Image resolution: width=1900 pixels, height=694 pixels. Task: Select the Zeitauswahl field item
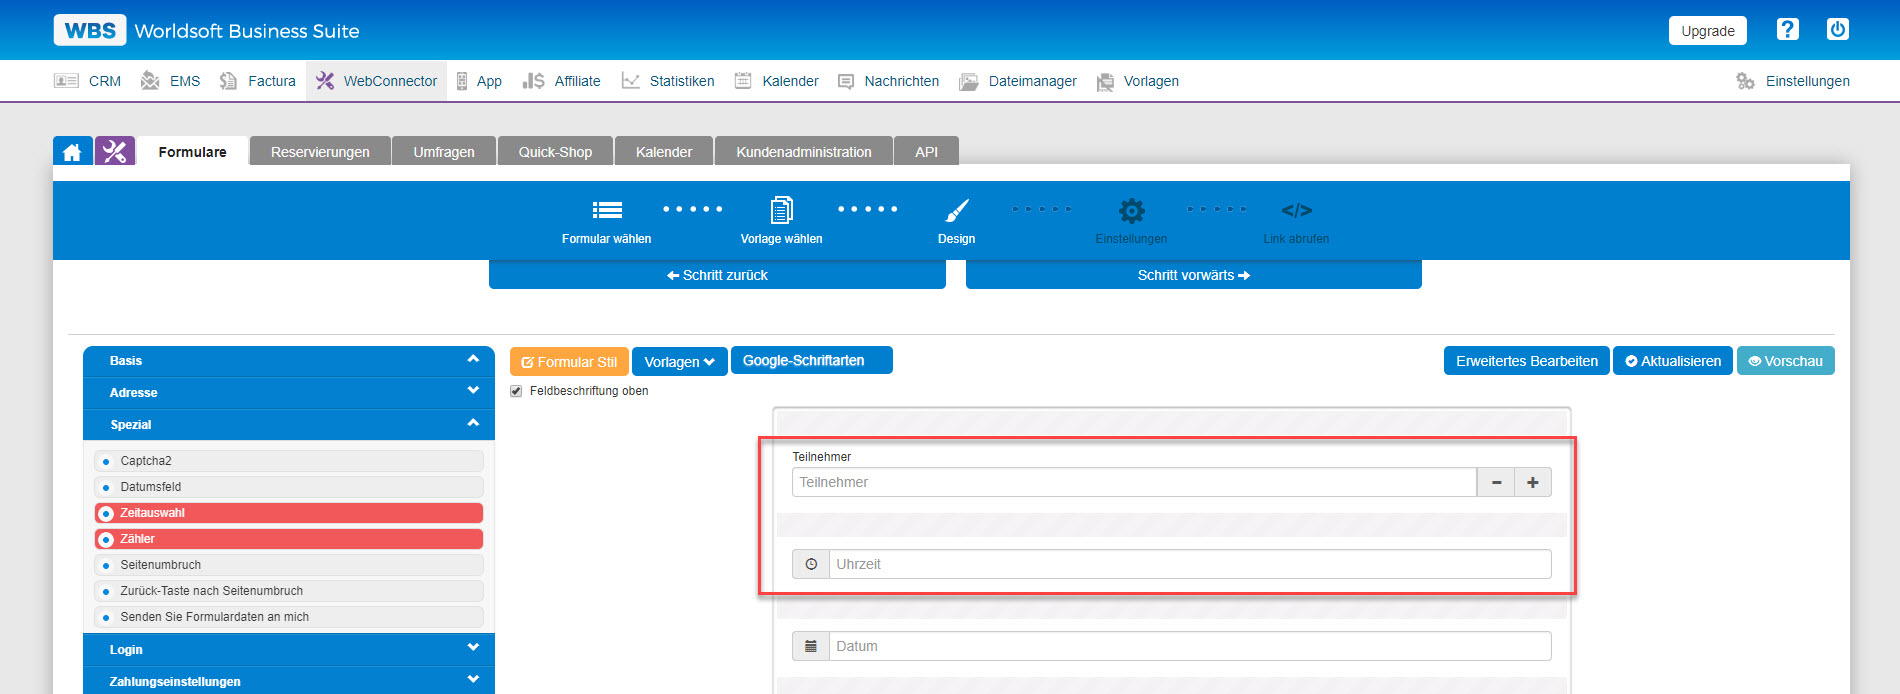(x=288, y=513)
